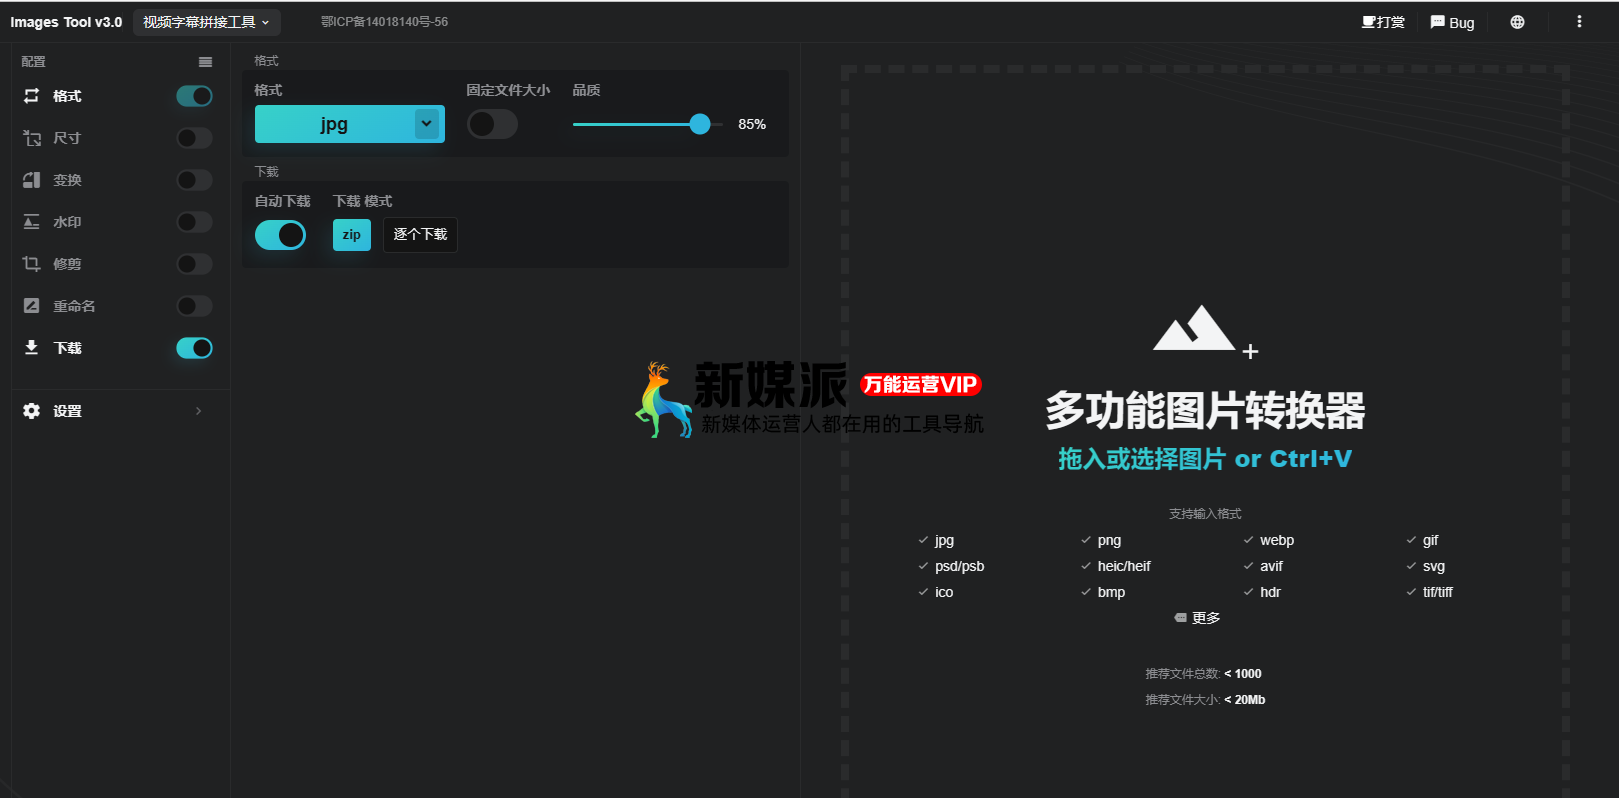Enable the 修剪 toggle
1619x798 pixels.
194,264
